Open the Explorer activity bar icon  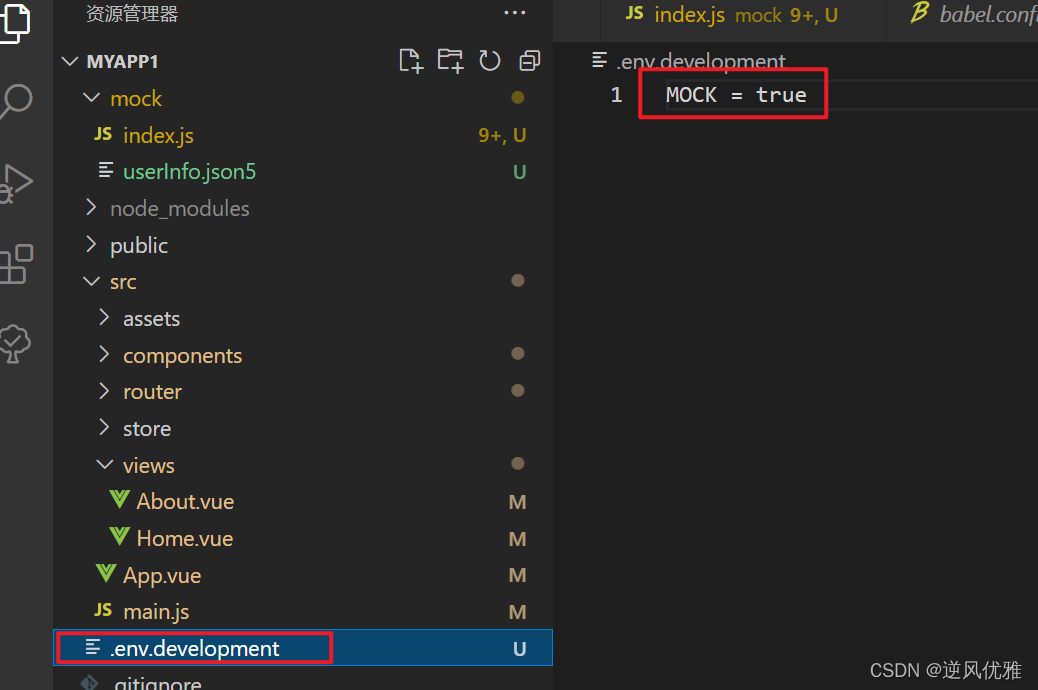click(15, 23)
